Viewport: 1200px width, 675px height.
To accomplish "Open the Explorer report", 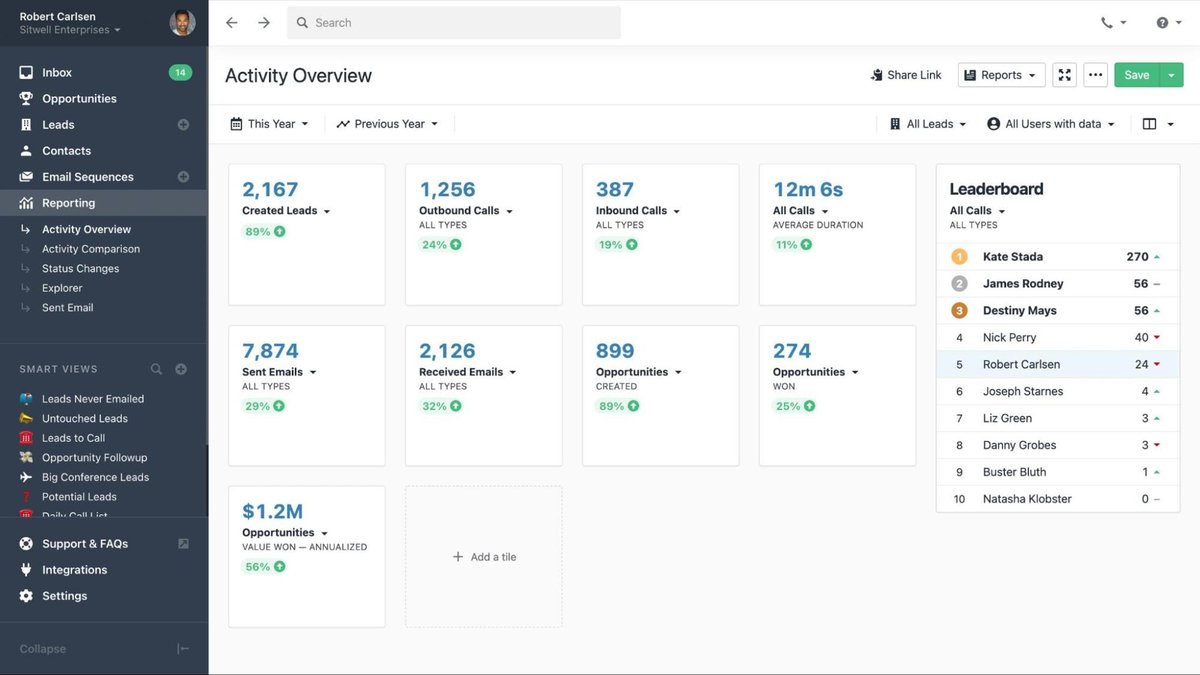I will point(62,288).
